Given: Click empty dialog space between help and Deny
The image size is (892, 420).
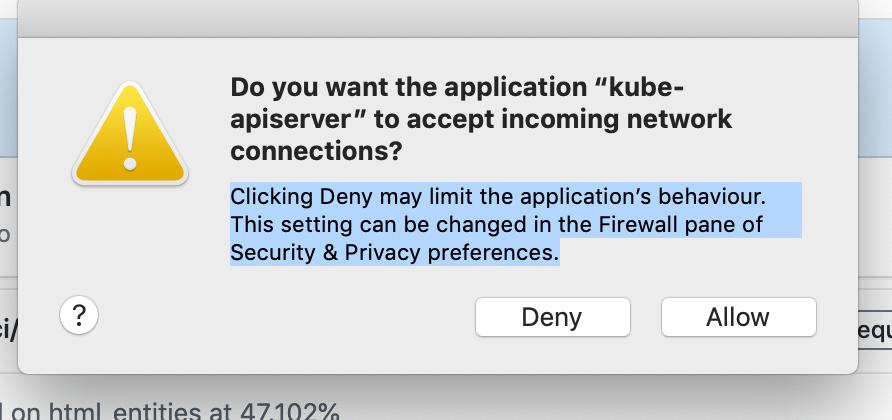Looking at the screenshot, I should (280, 317).
